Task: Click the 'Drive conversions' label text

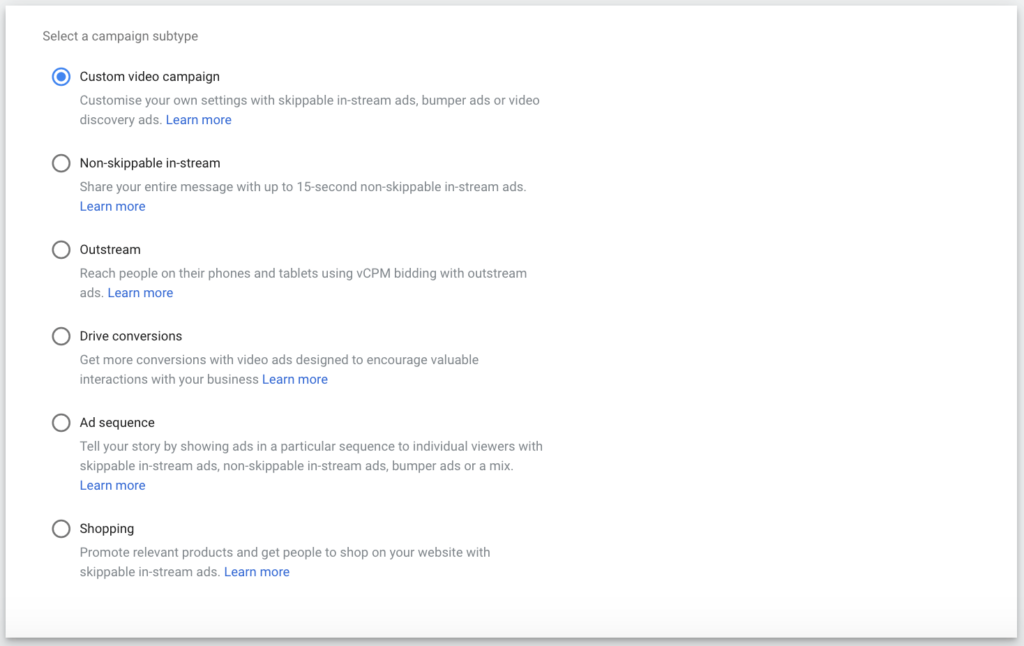Action: point(131,336)
